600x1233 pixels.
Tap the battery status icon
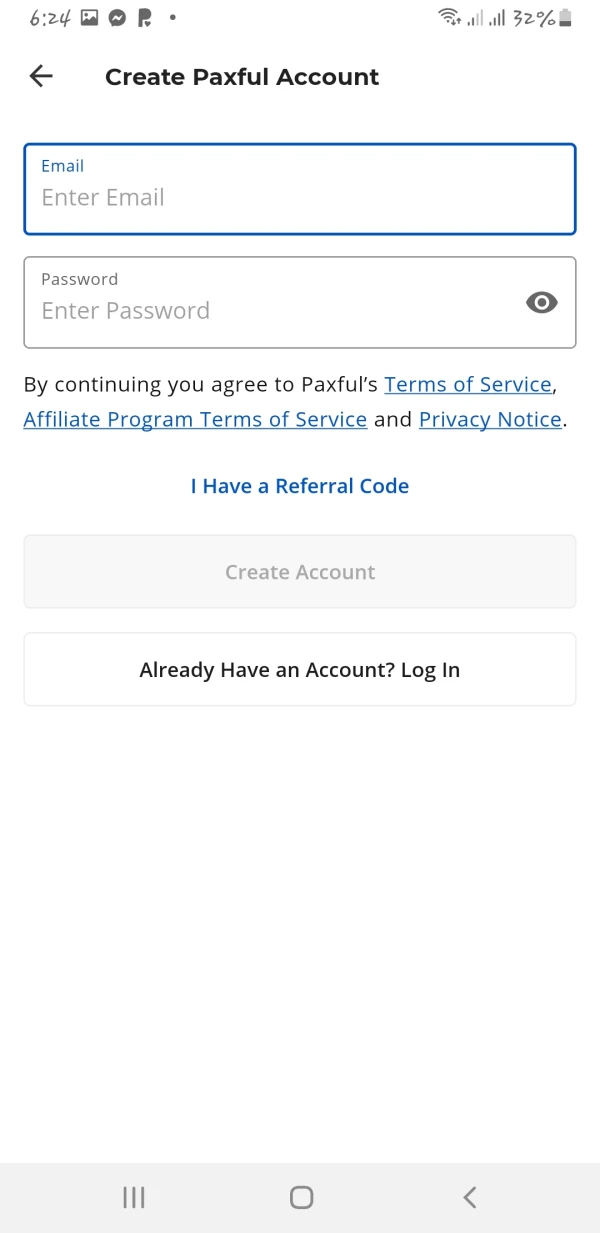tap(567, 17)
